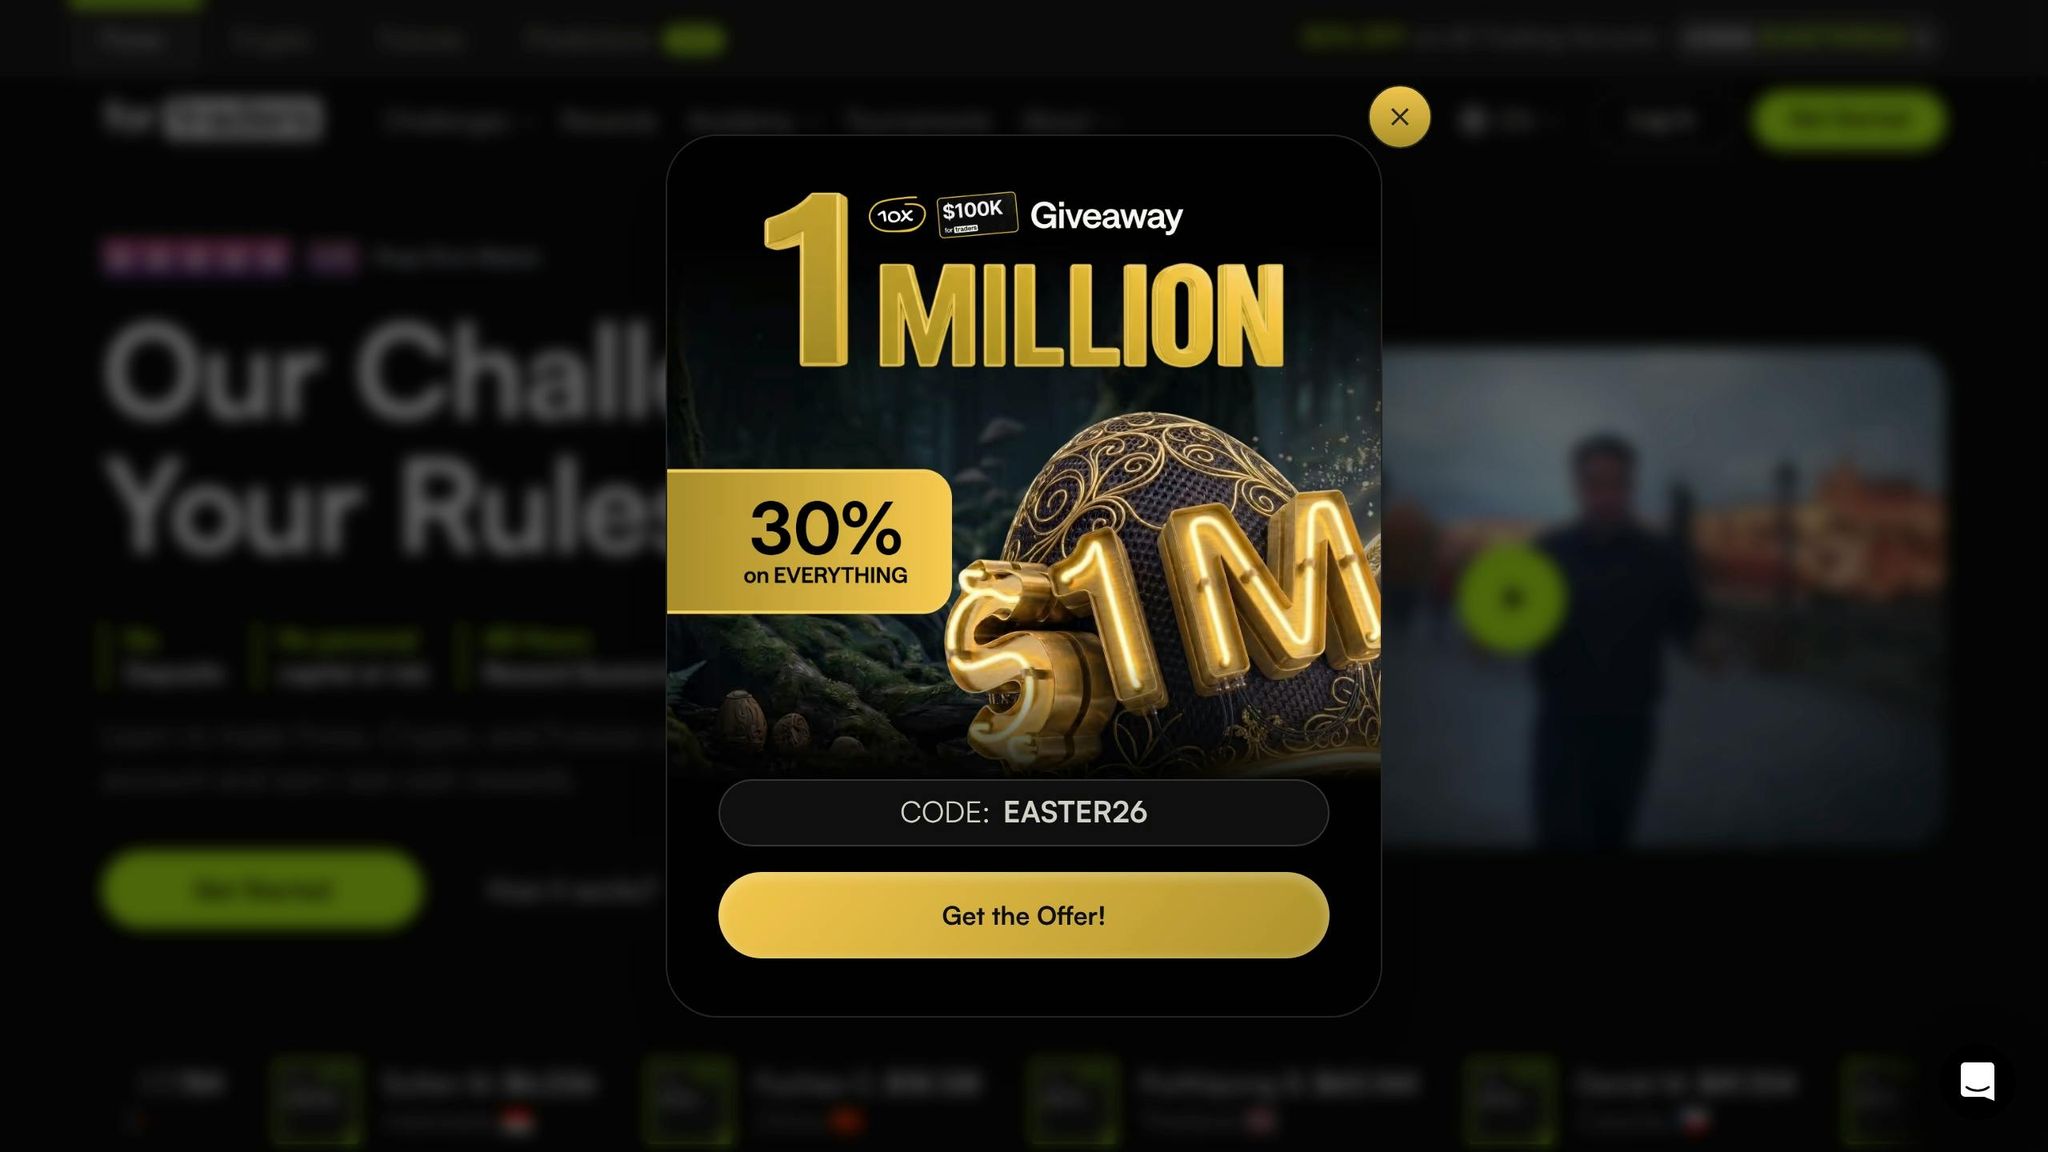
Task: Click the 30% on EVERYTHING gold banner
Action: (x=809, y=541)
